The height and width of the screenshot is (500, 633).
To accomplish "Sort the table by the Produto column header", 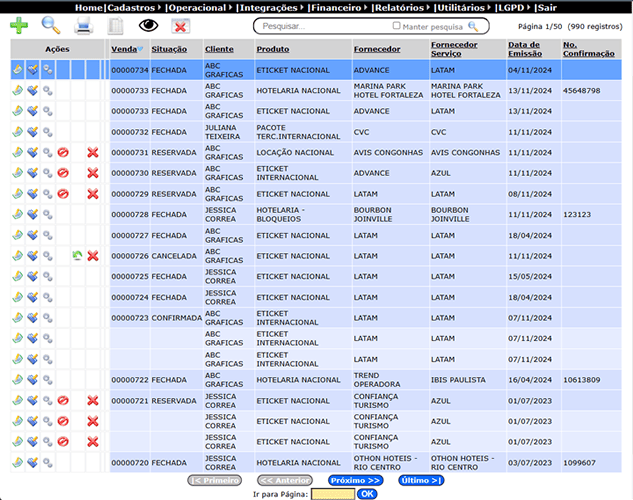I will 273,49.
